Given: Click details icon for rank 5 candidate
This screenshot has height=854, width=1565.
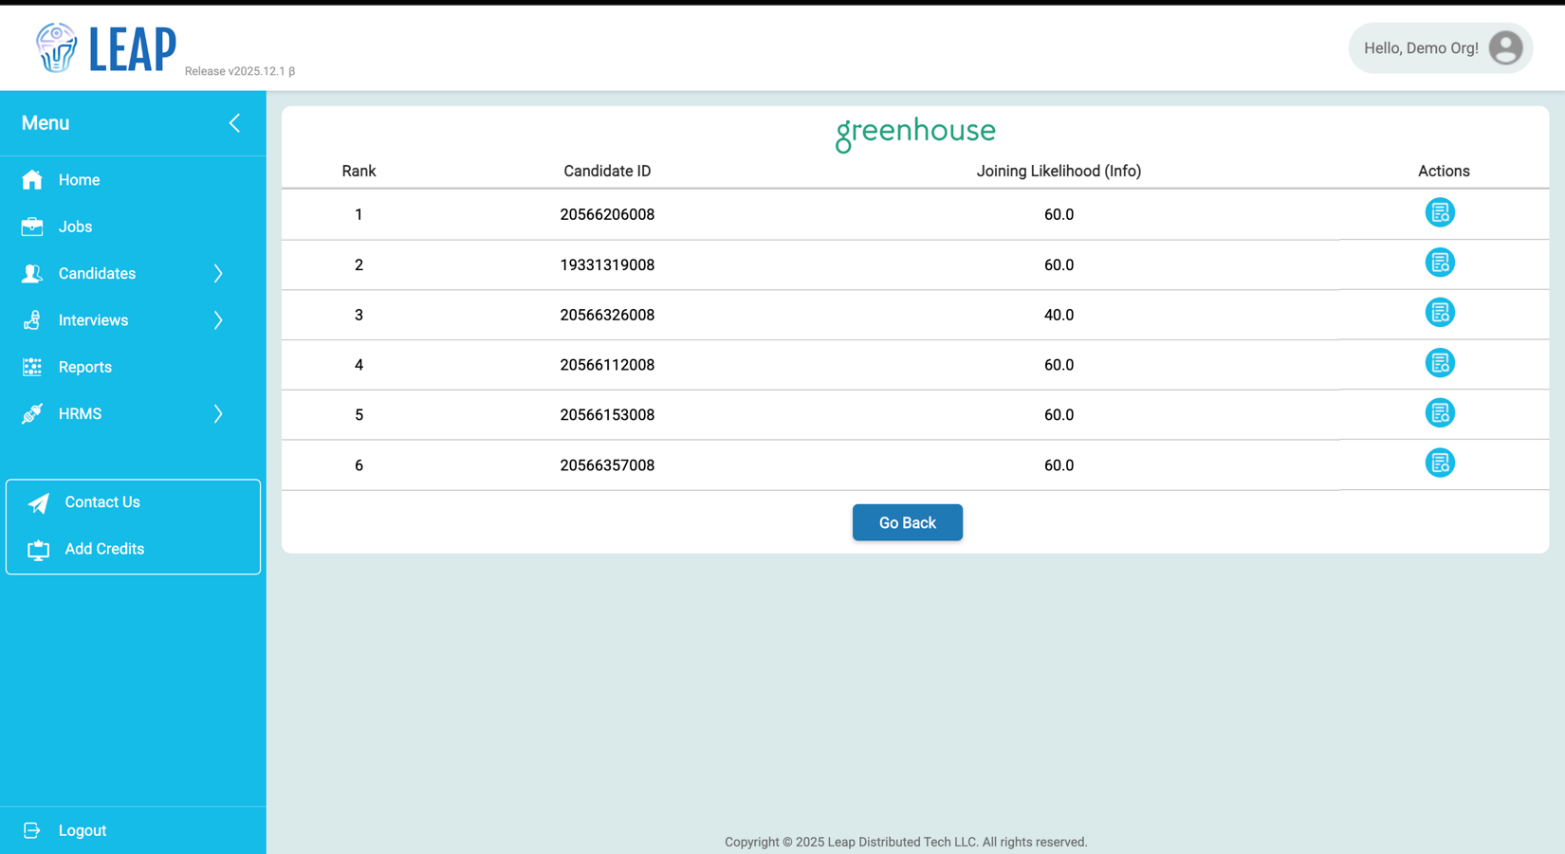Looking at the screenshot, I should click(x=1439, y=413).
